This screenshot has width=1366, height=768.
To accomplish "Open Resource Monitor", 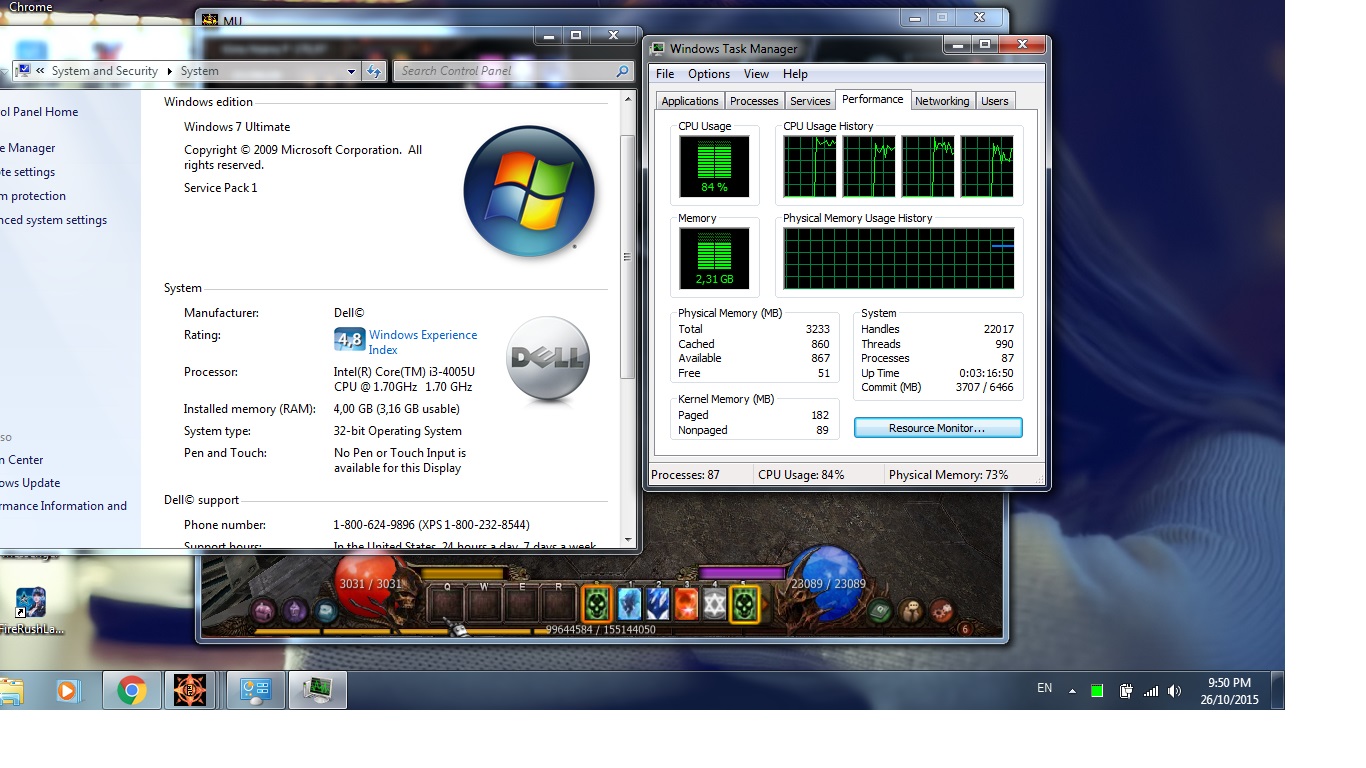I will 938,428.
